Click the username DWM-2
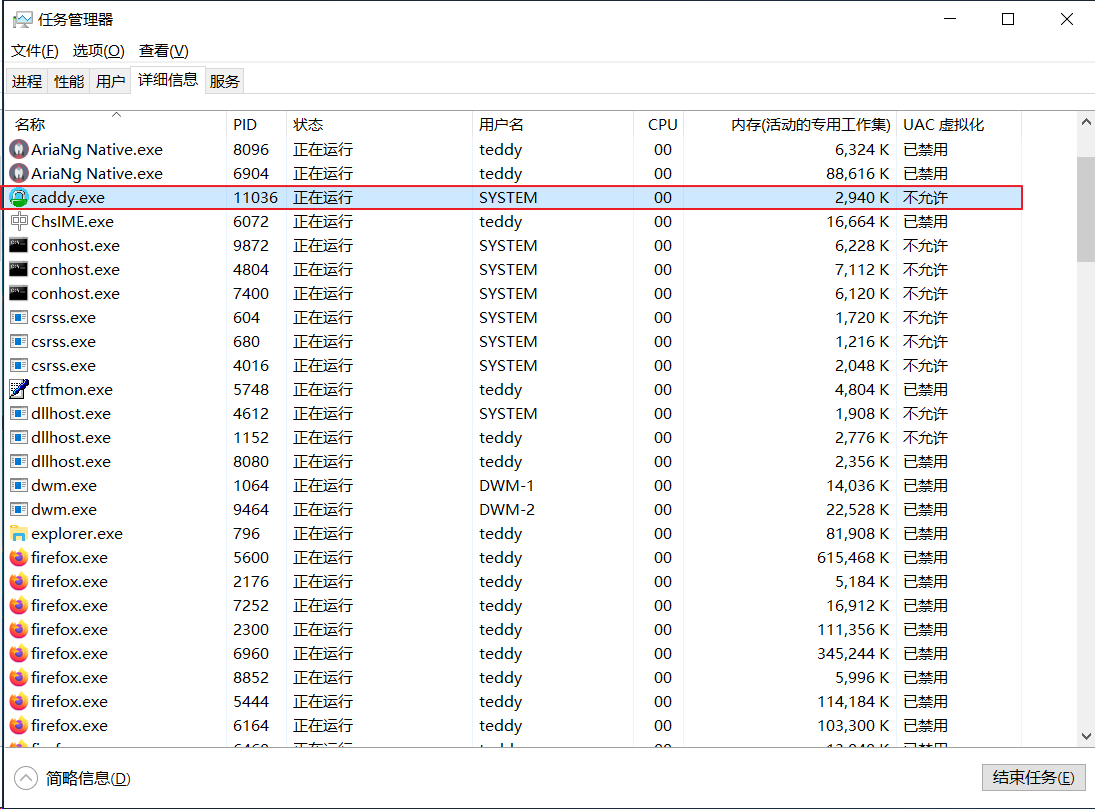1095x809 pixels. click(x=507, y=509)
